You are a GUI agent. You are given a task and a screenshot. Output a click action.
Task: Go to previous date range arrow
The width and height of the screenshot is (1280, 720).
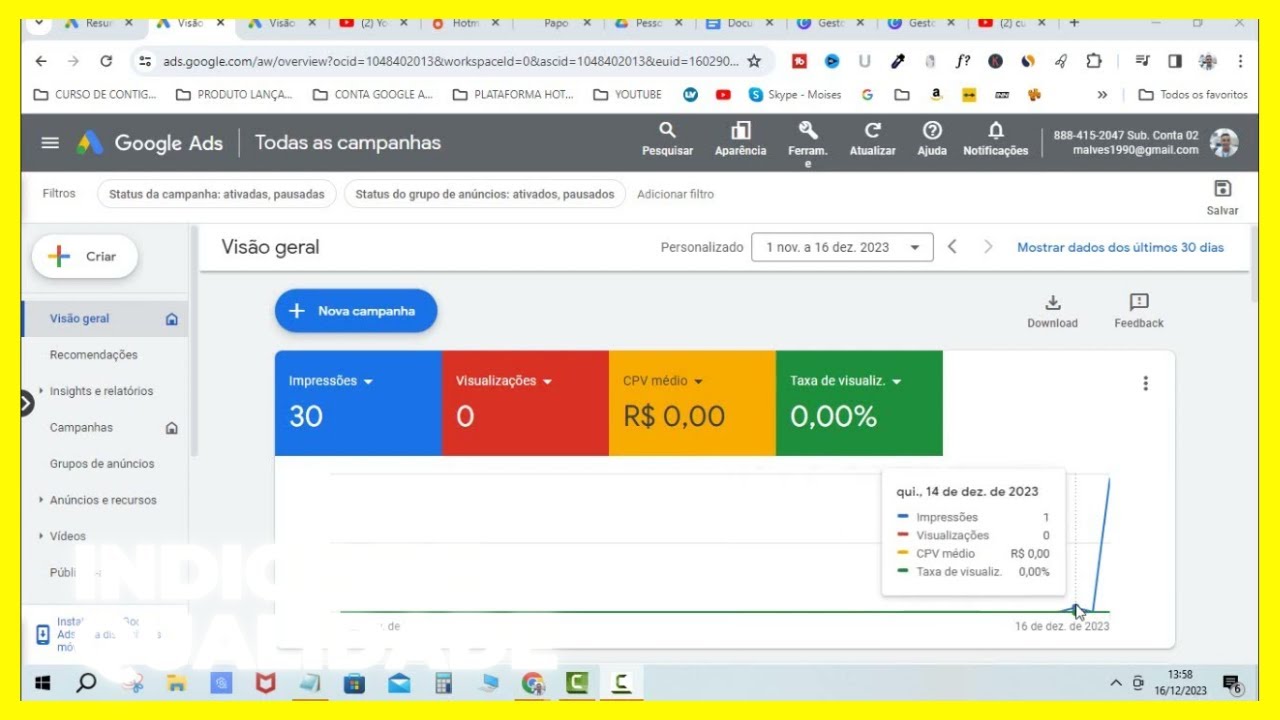tap(952, 247)
